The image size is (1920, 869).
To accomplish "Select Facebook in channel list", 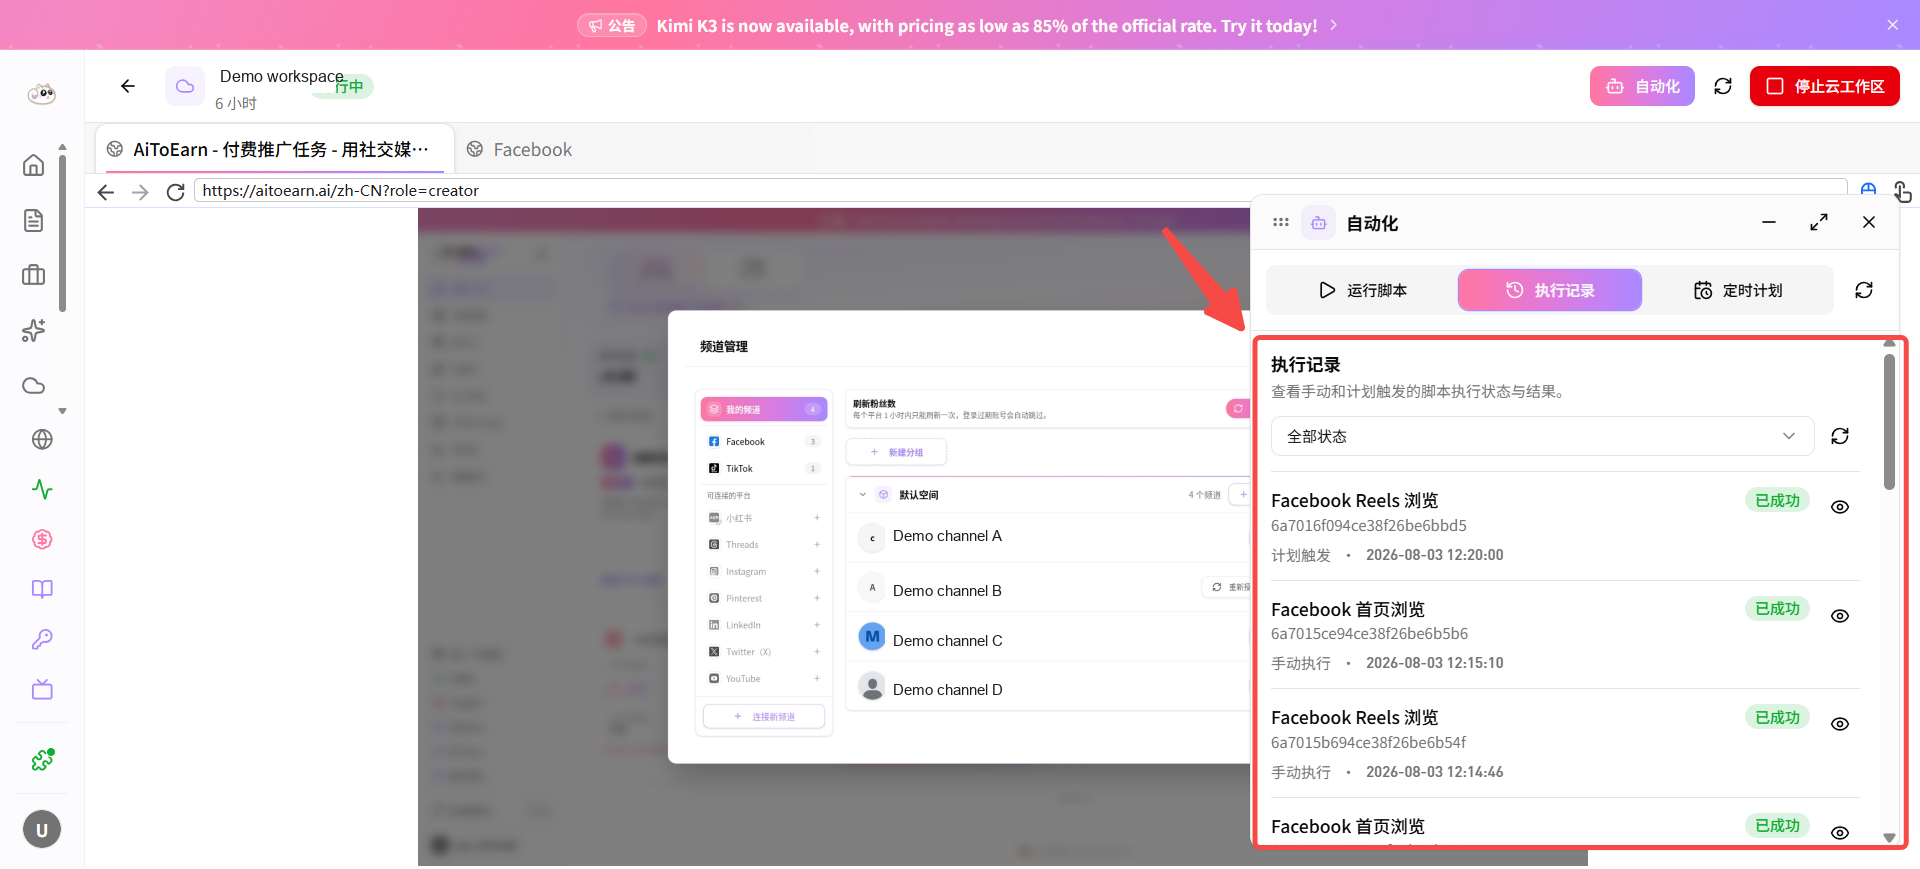I will (764, 441).
